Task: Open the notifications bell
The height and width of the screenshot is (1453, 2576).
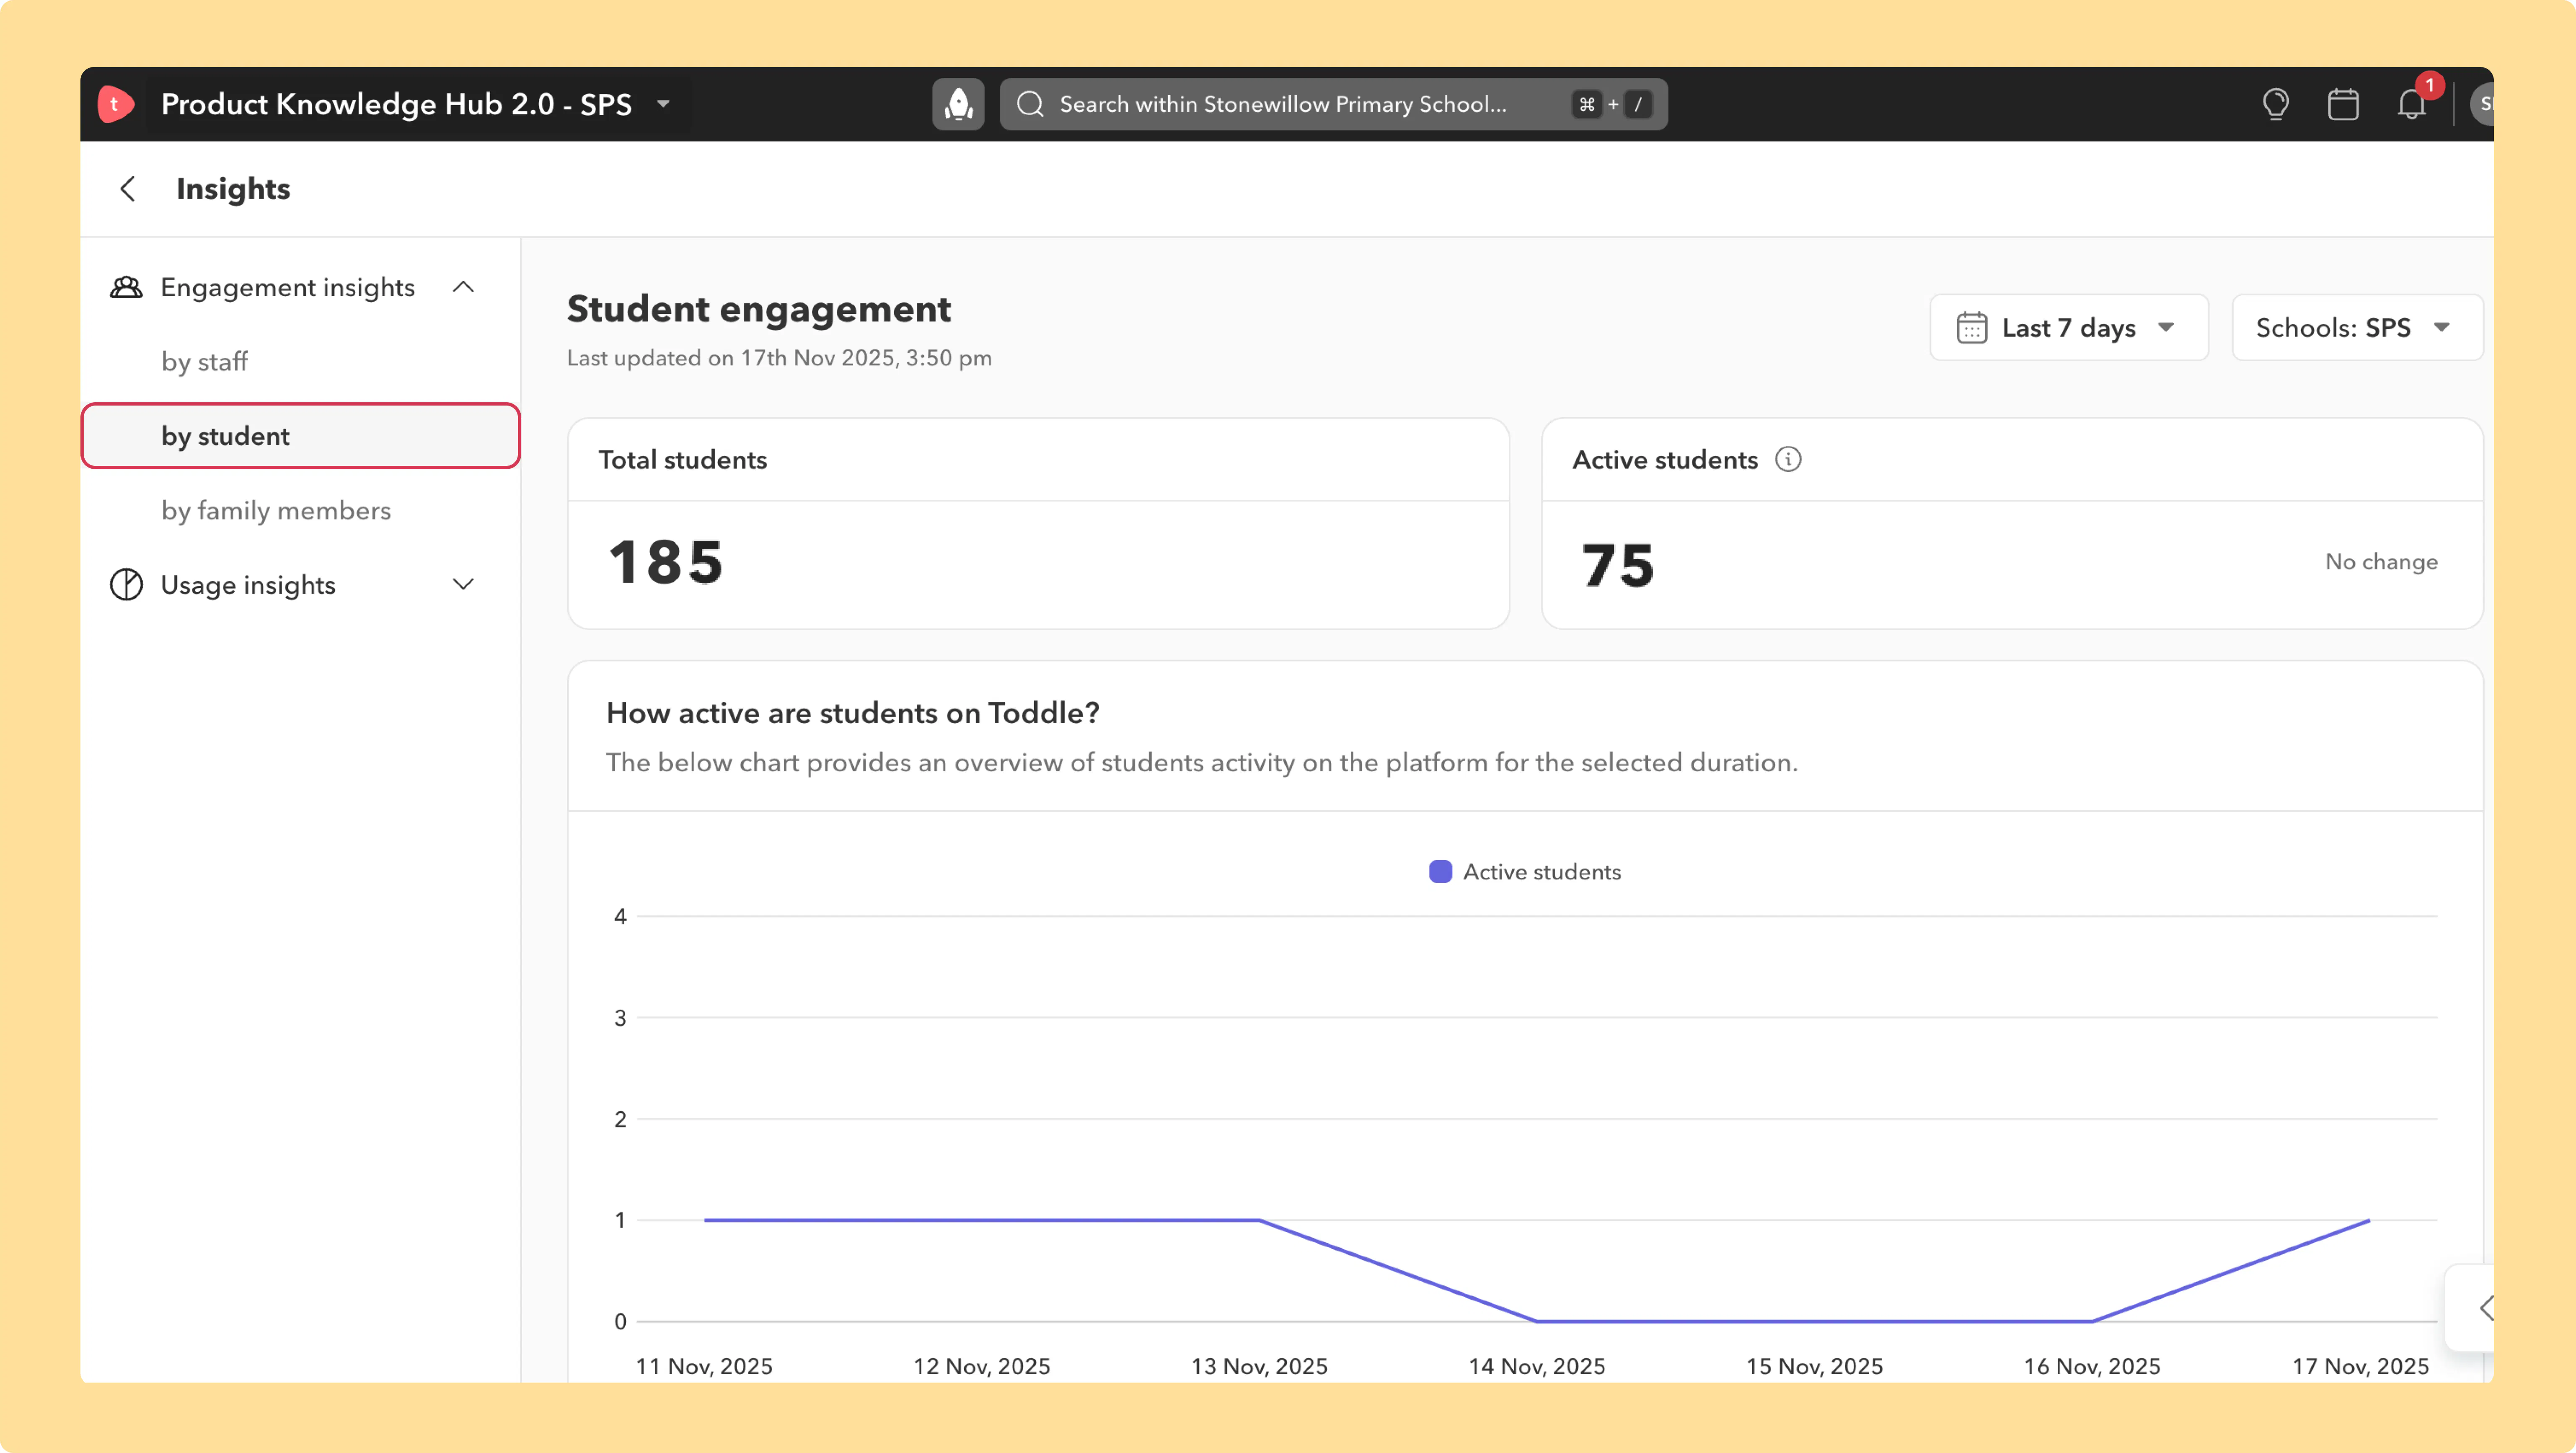Action: (x=2412, y=104)
